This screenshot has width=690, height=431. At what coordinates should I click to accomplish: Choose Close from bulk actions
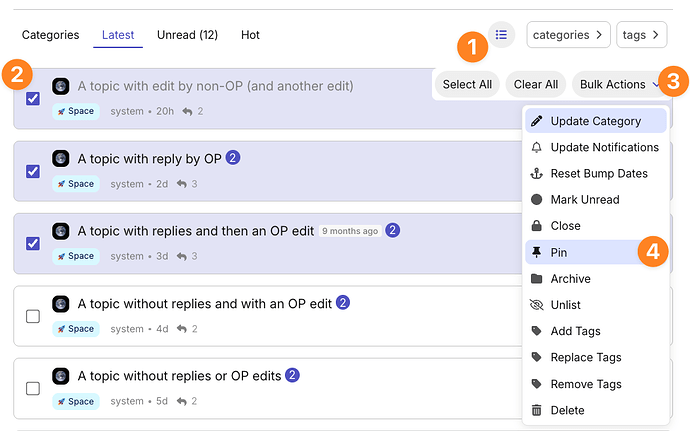(x=596, y=225)
